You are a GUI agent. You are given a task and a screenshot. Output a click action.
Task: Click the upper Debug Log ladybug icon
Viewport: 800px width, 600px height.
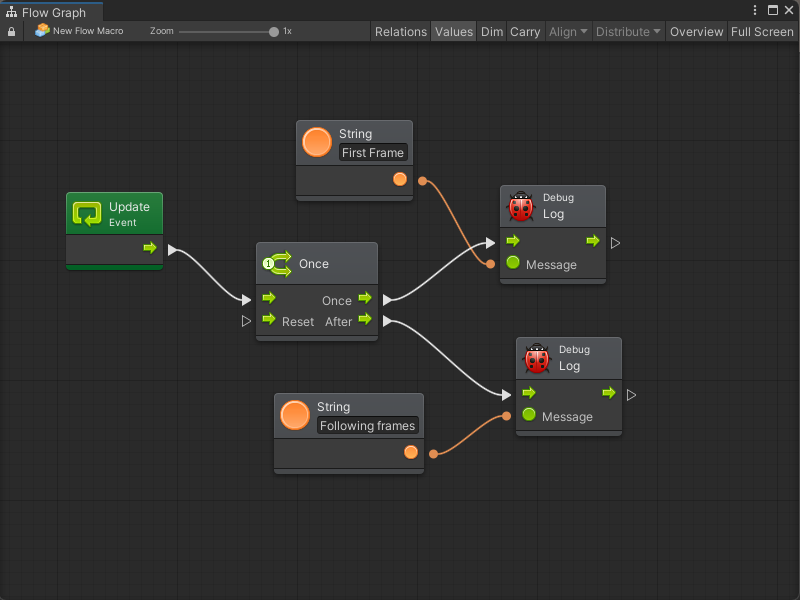point(521,207)
